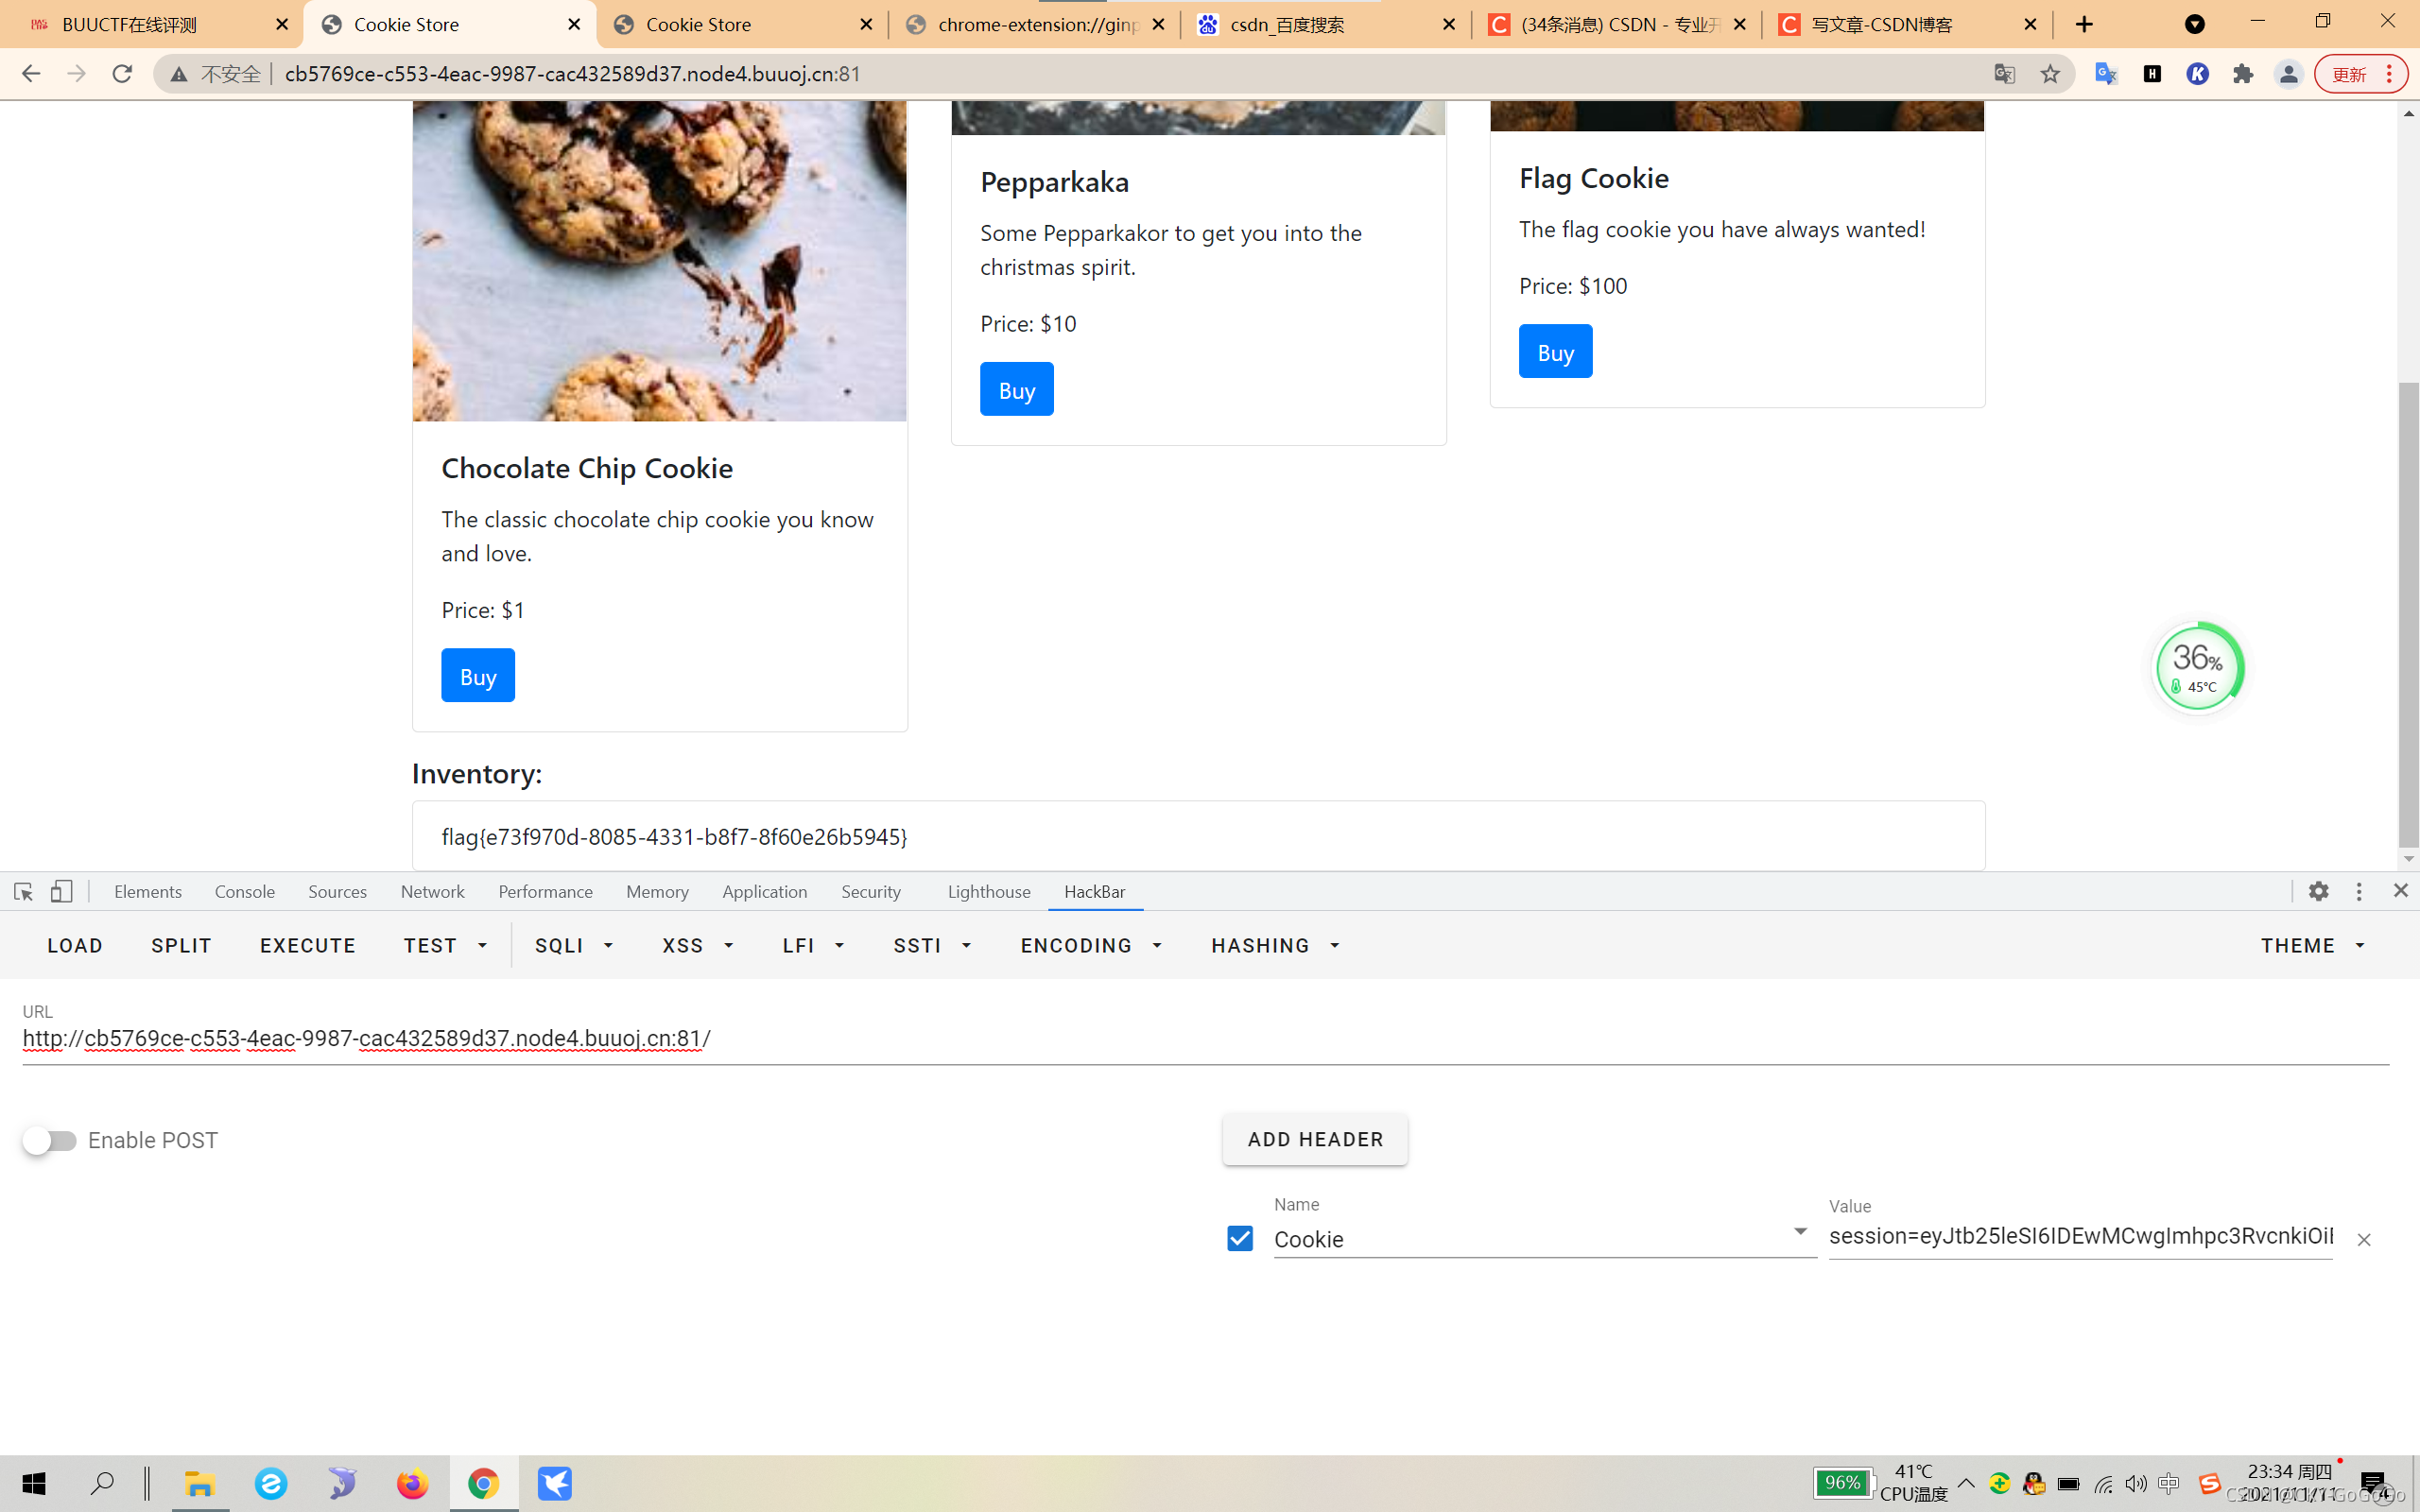Open the header Name dropdown
Viewport: 2420px width, 1512px height.
[1799, 1233]
